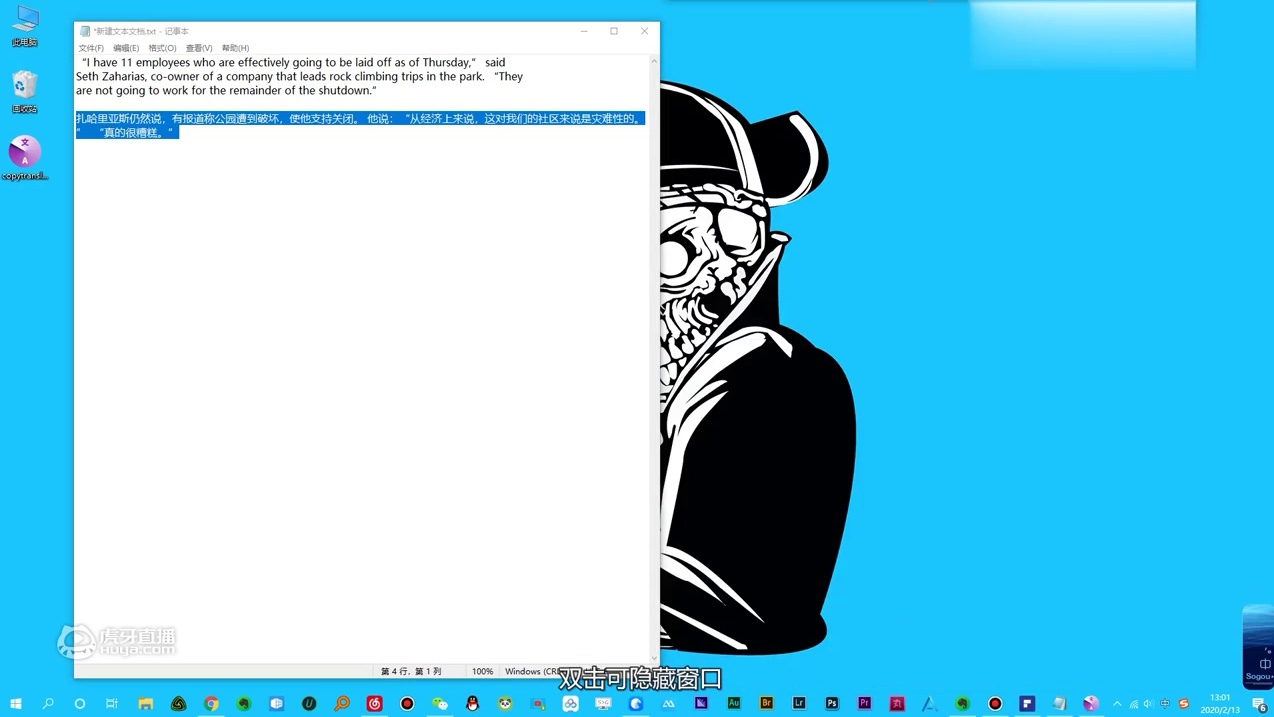
Task: Open Adobe Lightroom from taskbar
Action: tap(799, 704)
